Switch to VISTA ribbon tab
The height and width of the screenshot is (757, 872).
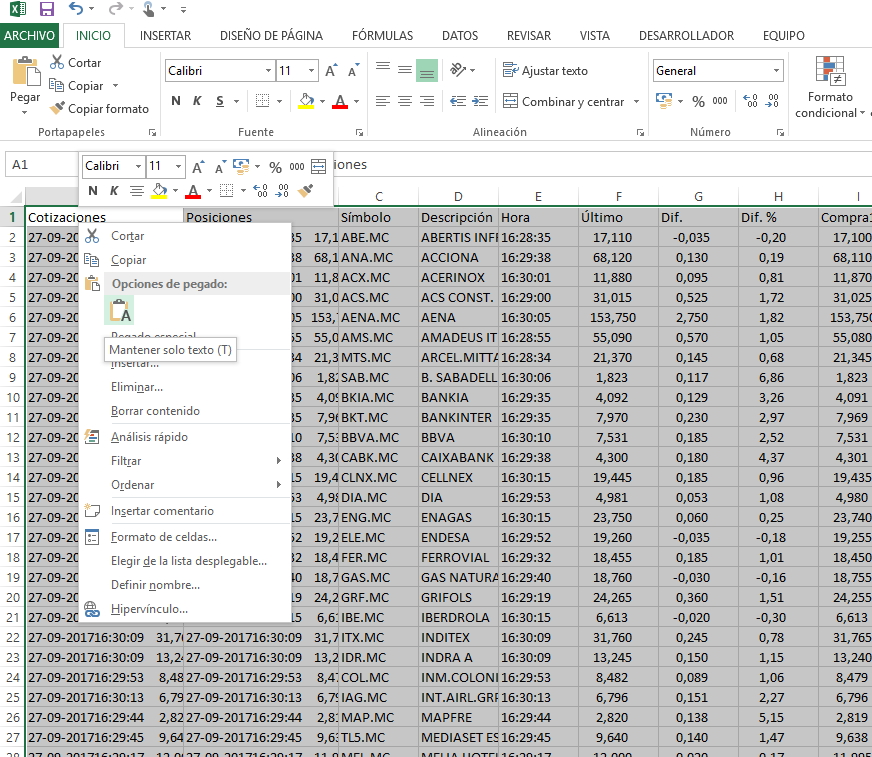(x=594, y=36)
